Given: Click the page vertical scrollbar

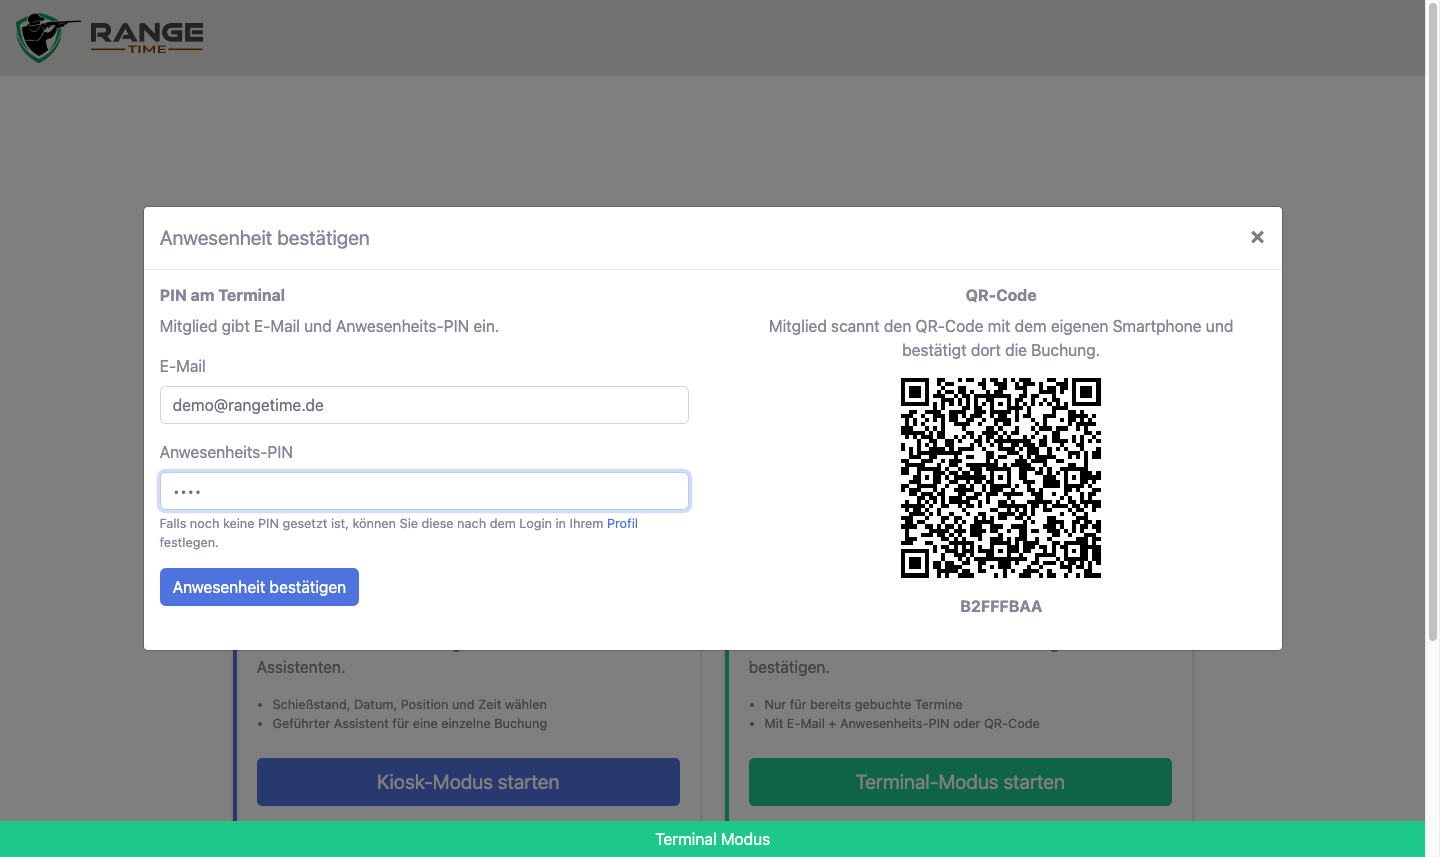Looking at the screenshot, I should coord(1432,320).
